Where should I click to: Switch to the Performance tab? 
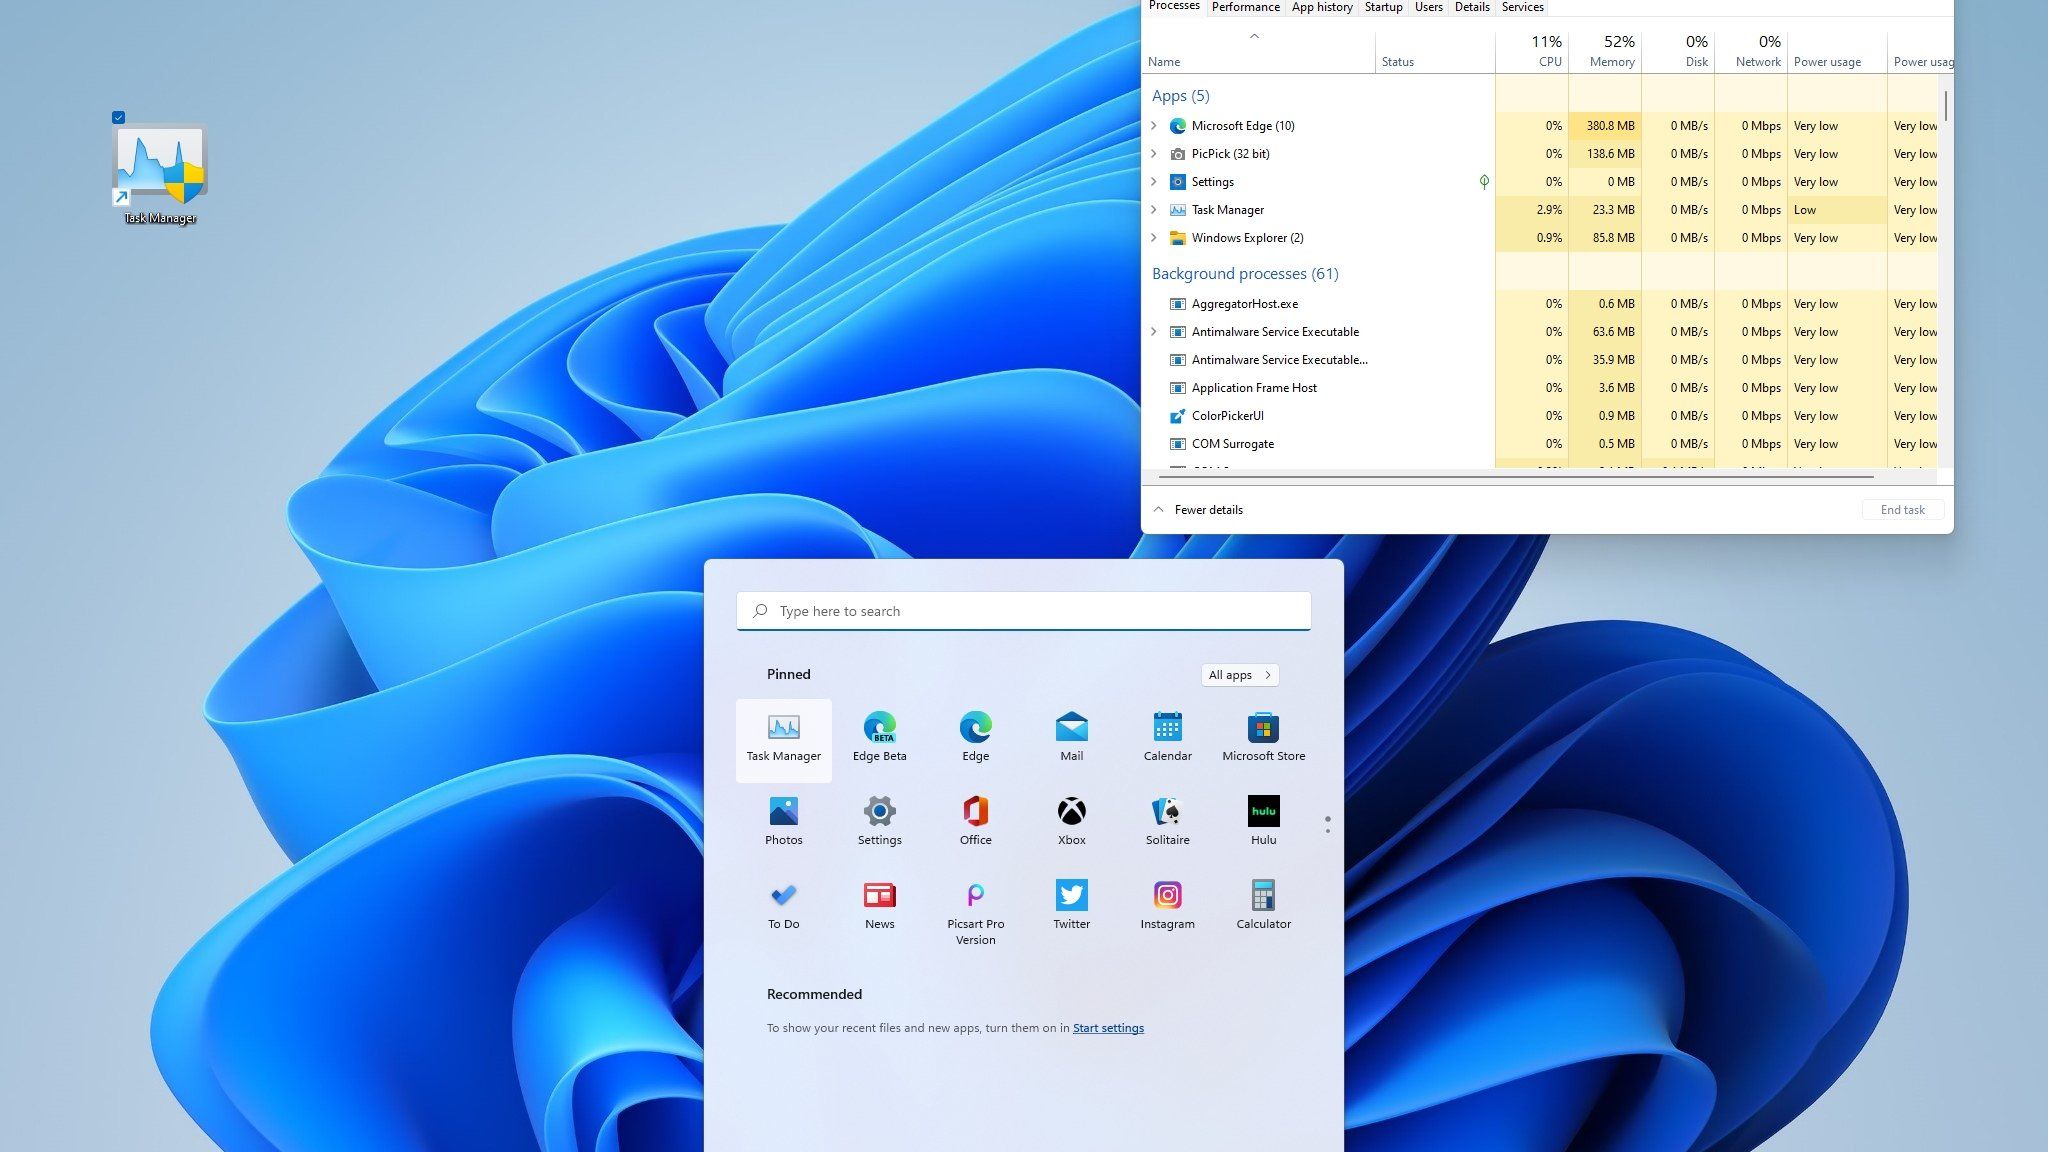(x=1245, y=7)
